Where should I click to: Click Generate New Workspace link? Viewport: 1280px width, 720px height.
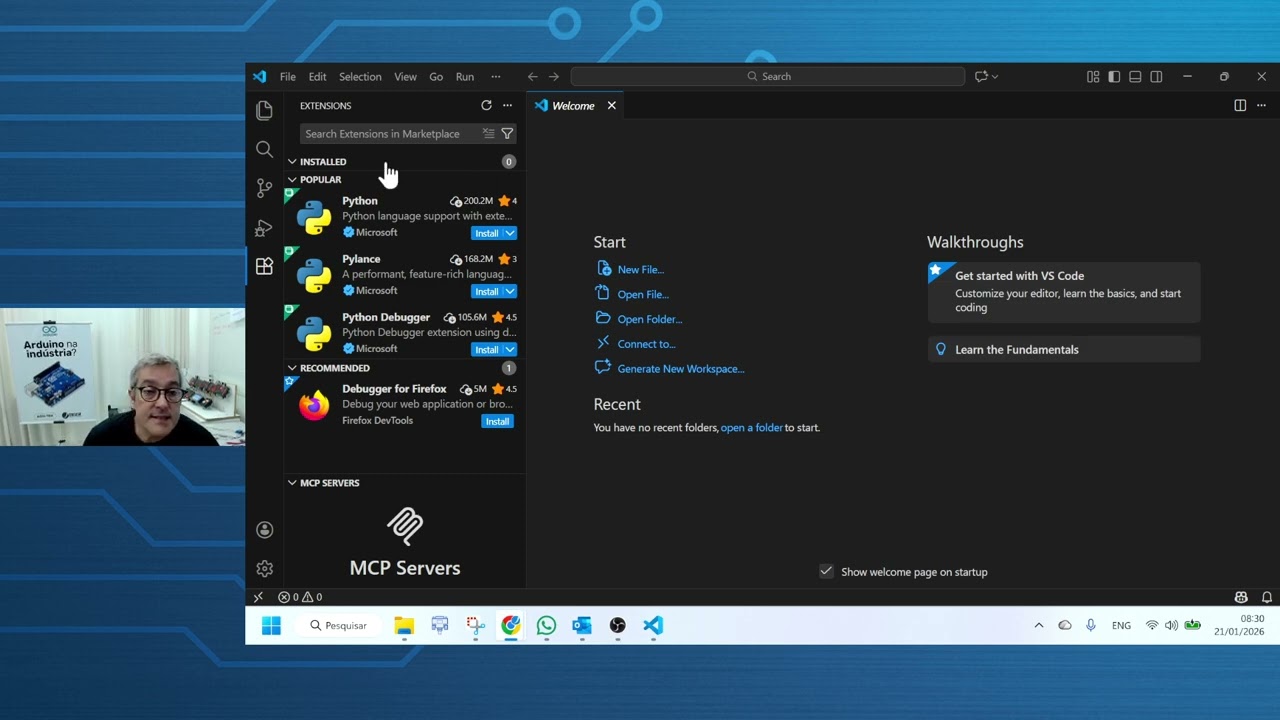pyautogui.click(x=681, y=369)
